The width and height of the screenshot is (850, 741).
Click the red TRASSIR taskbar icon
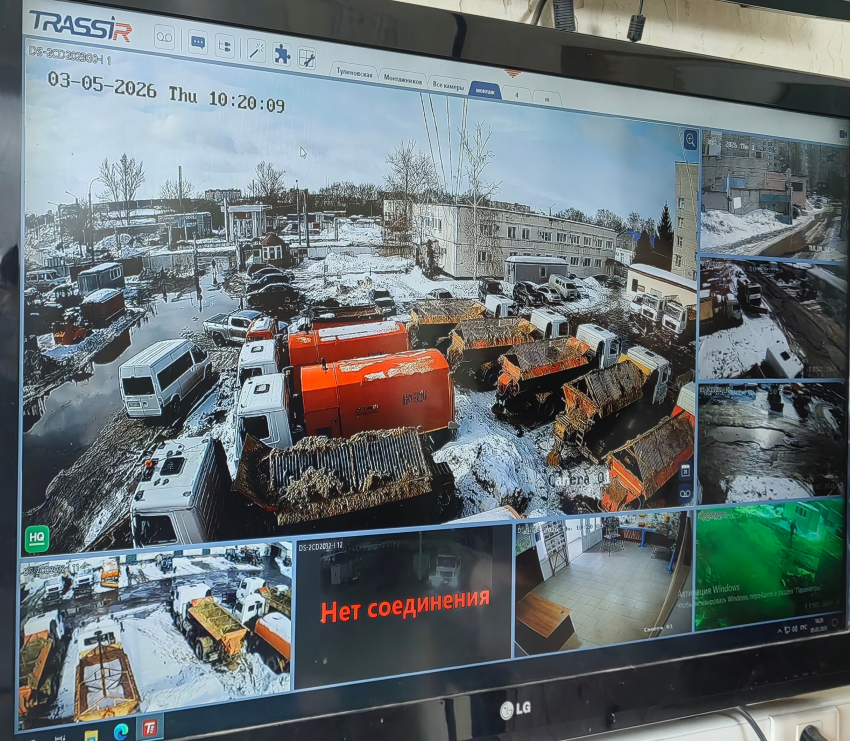pyautogui.click(x=149, y=727)
